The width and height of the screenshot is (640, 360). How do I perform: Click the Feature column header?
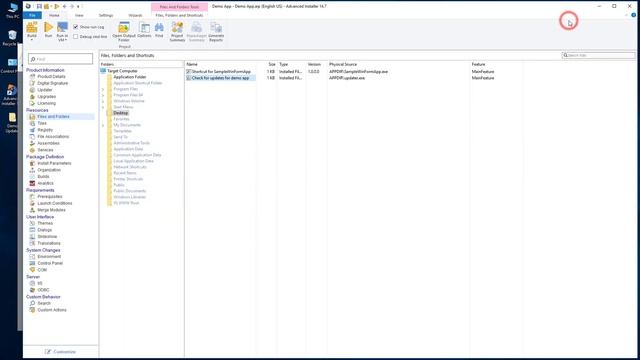tap(478, 64)
